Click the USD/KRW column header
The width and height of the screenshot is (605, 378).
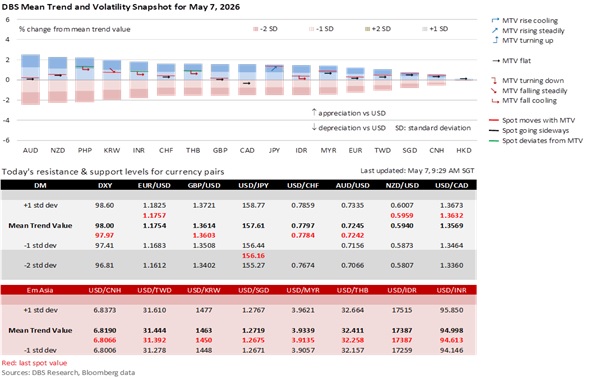204,290
